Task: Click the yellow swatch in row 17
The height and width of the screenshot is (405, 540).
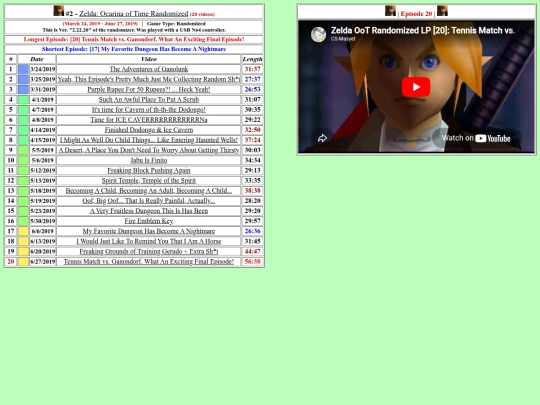Action: click(x=23, y=231)
